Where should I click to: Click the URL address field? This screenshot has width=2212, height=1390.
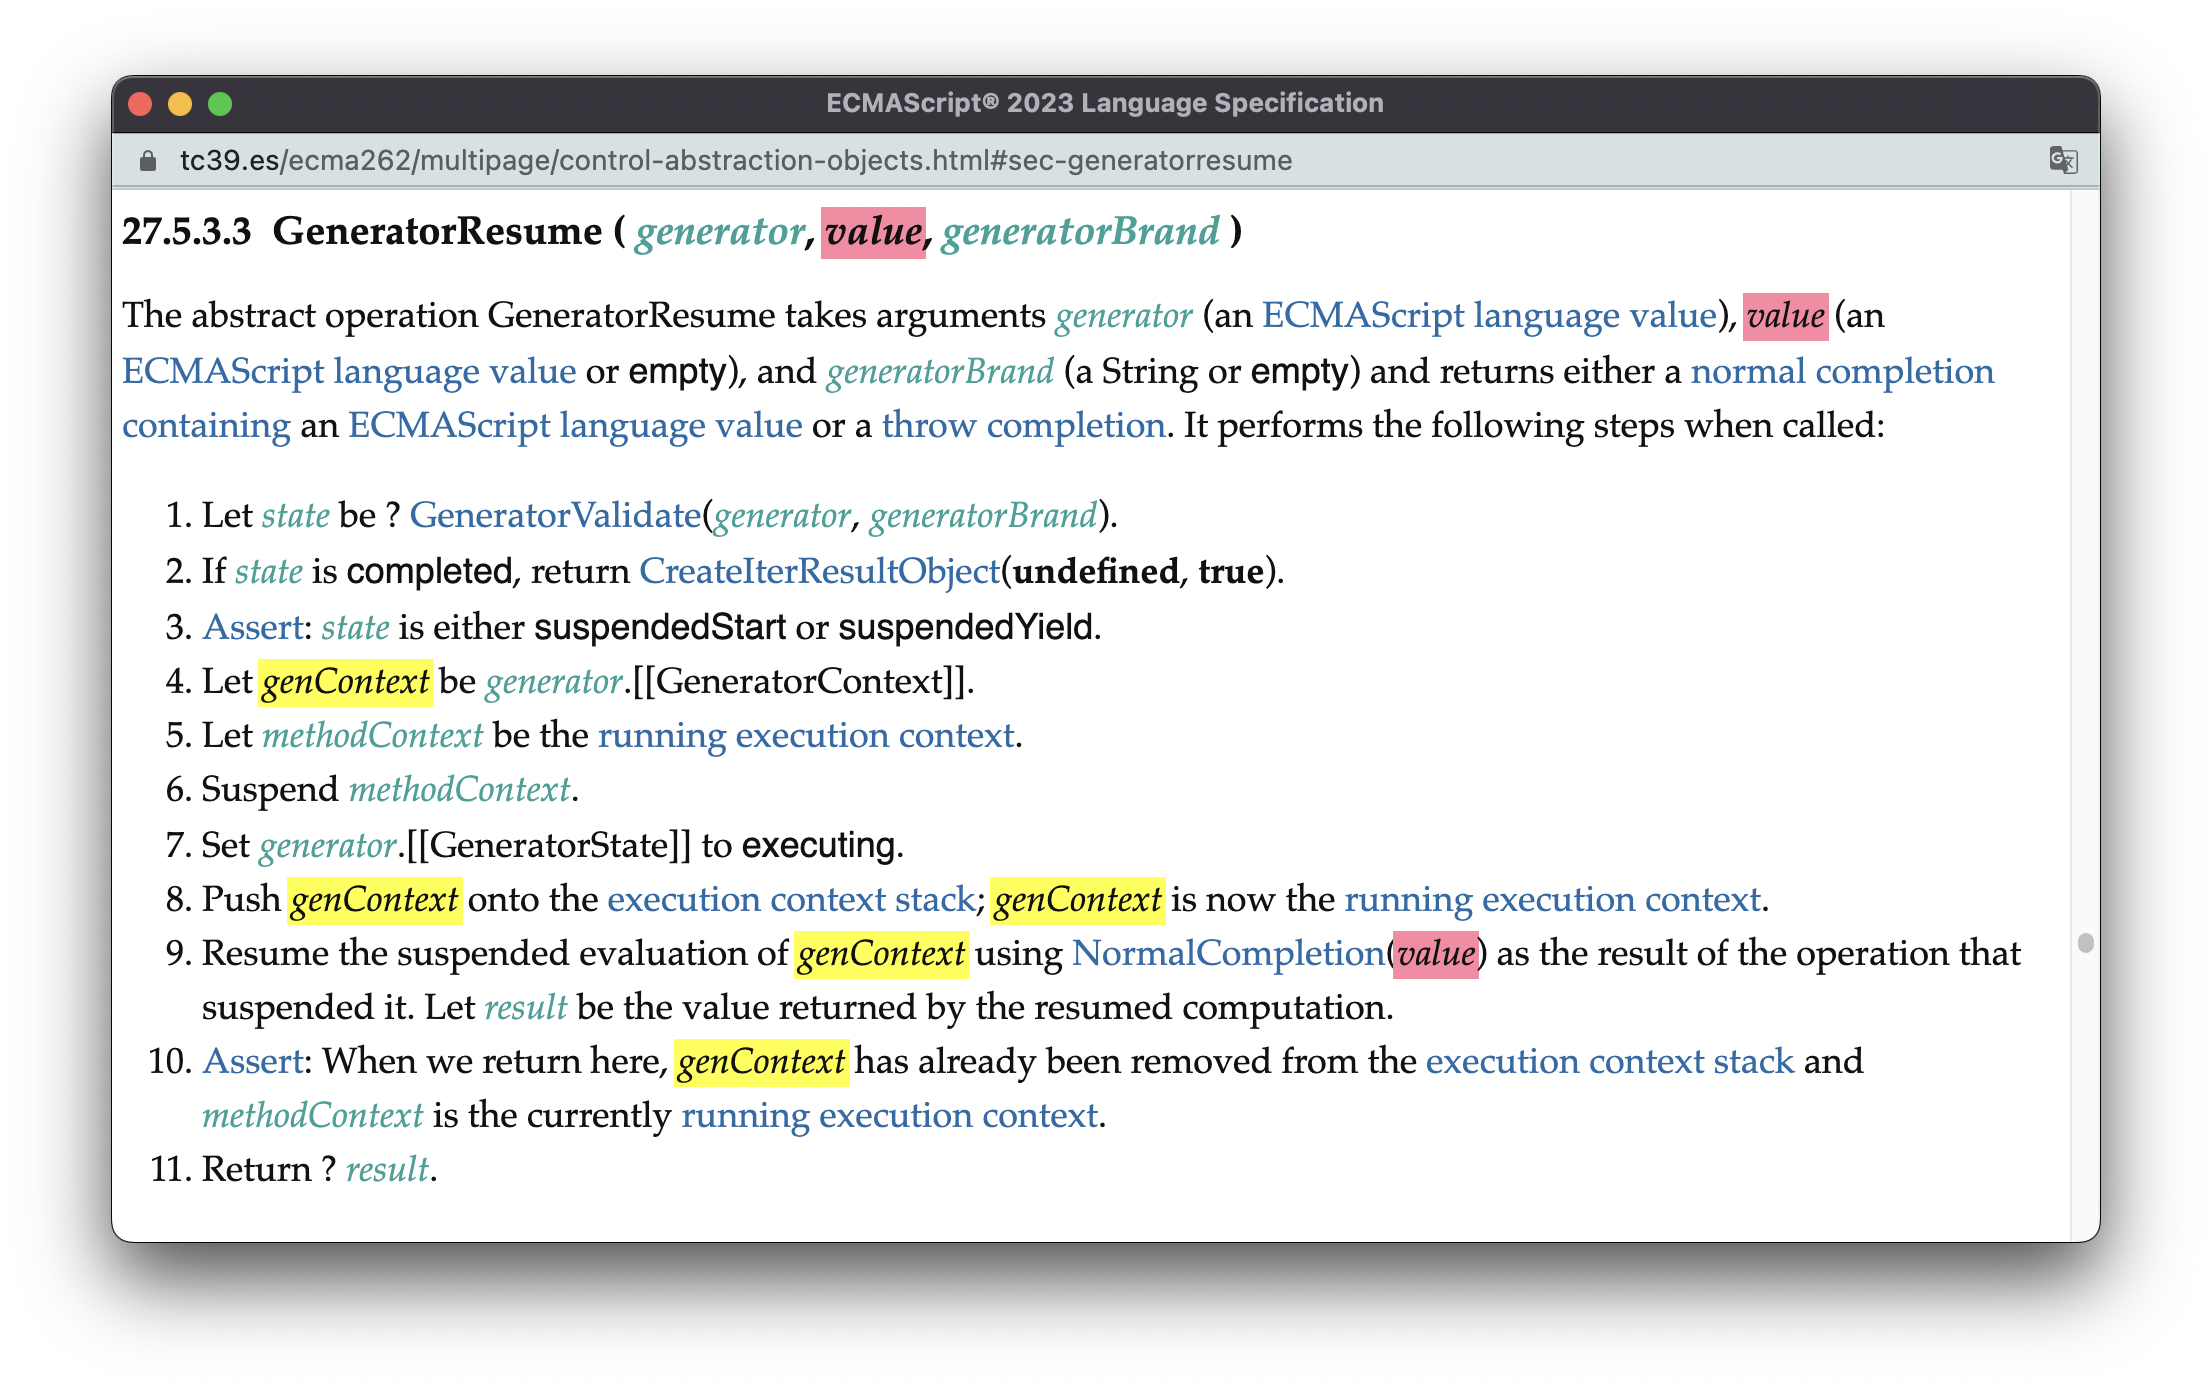(736, 160)
